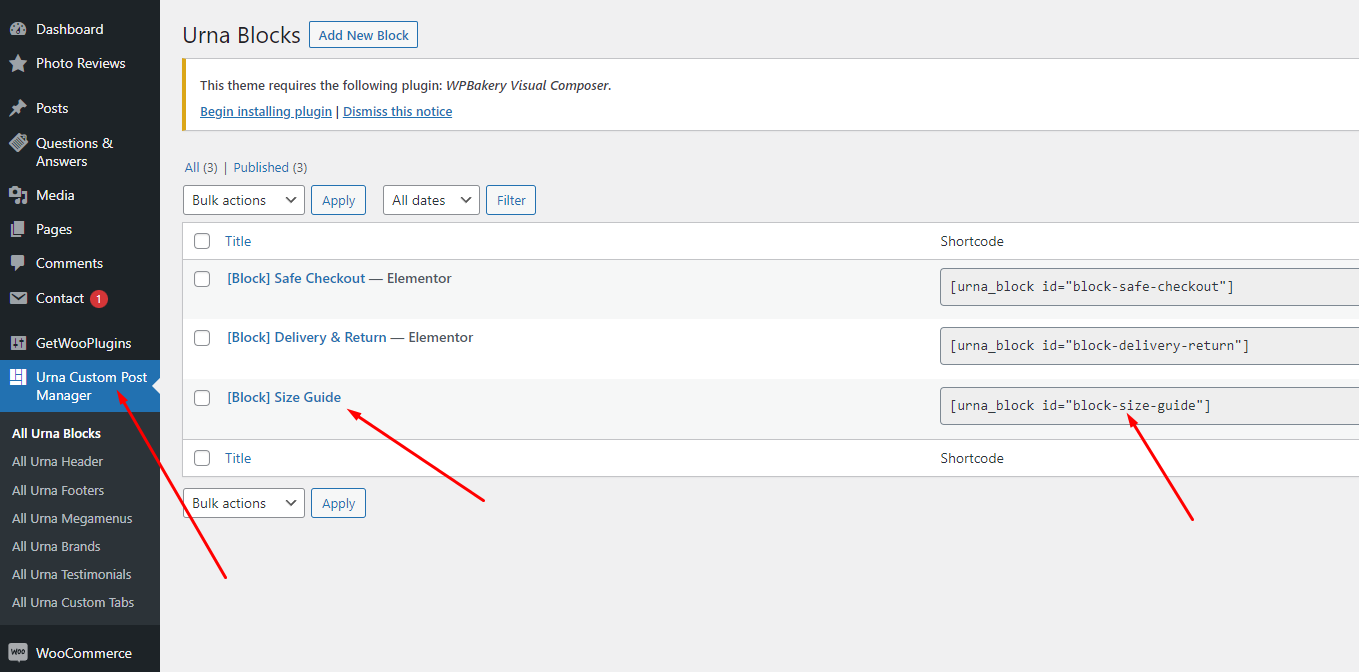Click the Dashboard gauge icon
Image resolution: width=1359 pixels, height=672 pixels.
coord(18,29)
